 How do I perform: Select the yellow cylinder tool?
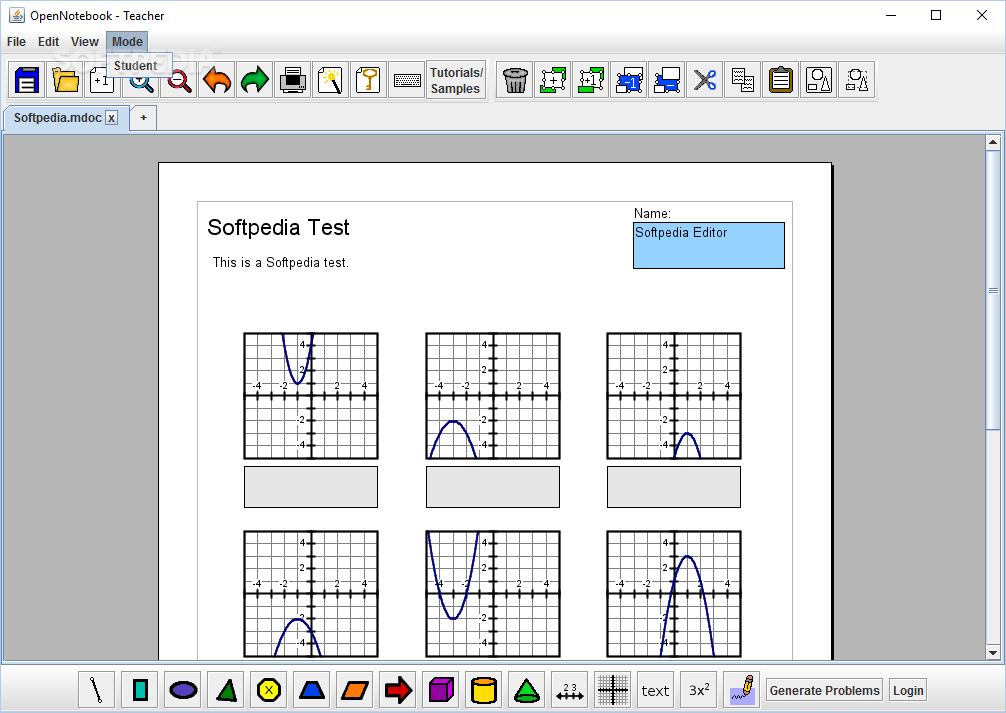pyautogui.click(x=484, y=690)
